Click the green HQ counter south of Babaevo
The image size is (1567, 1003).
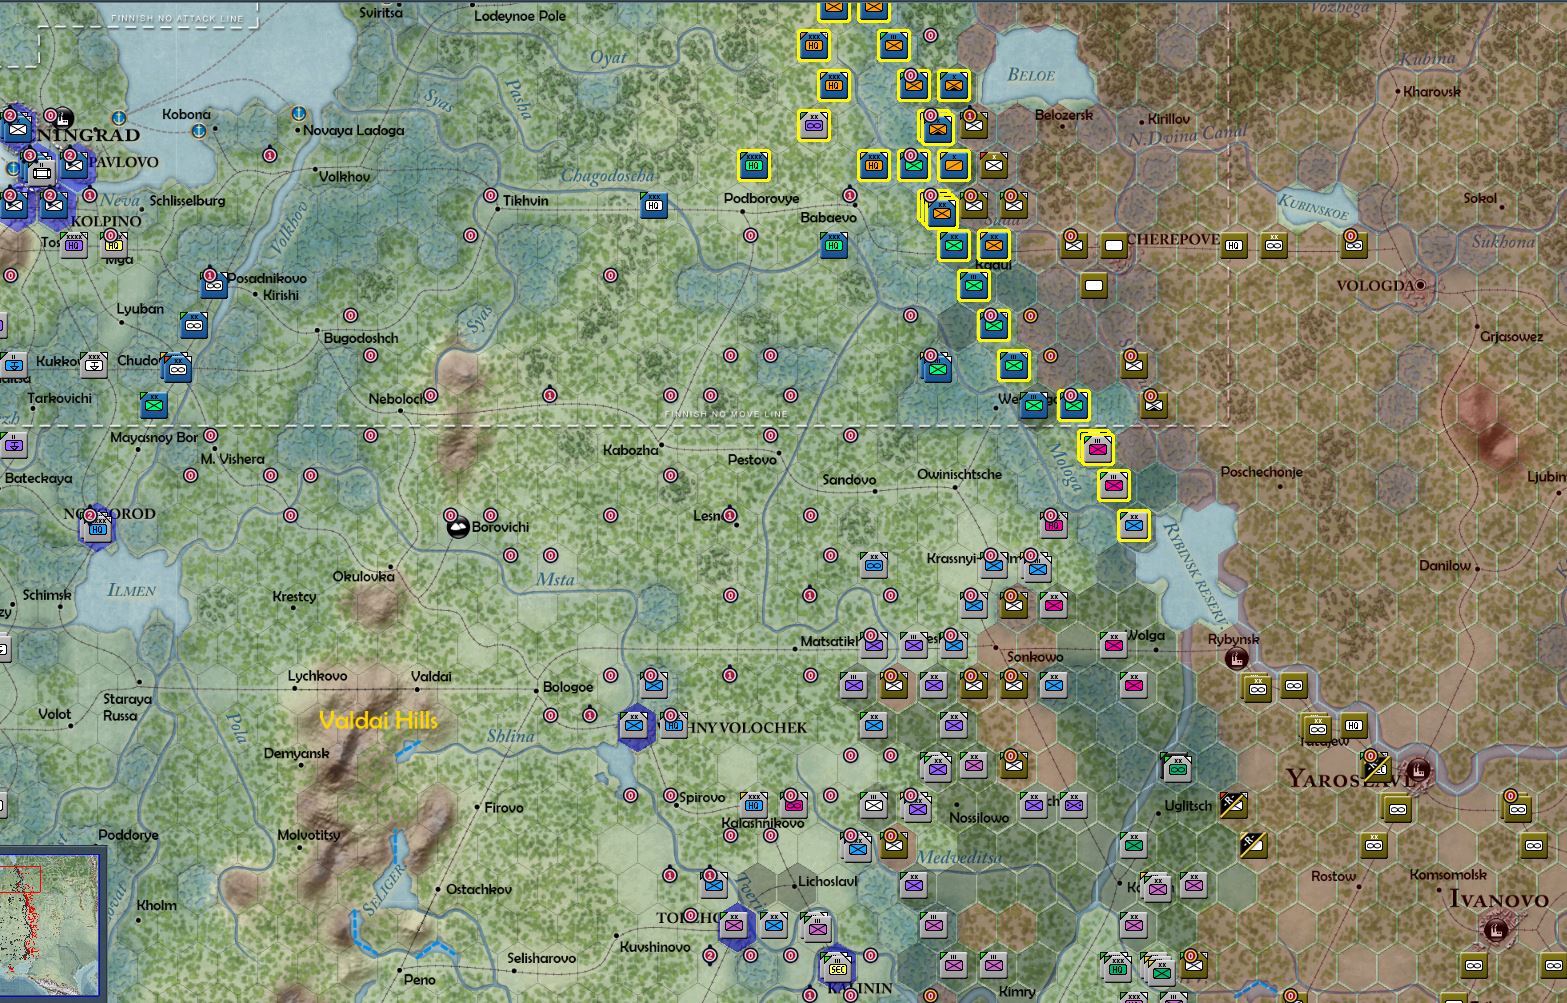[x=834, y=245]
